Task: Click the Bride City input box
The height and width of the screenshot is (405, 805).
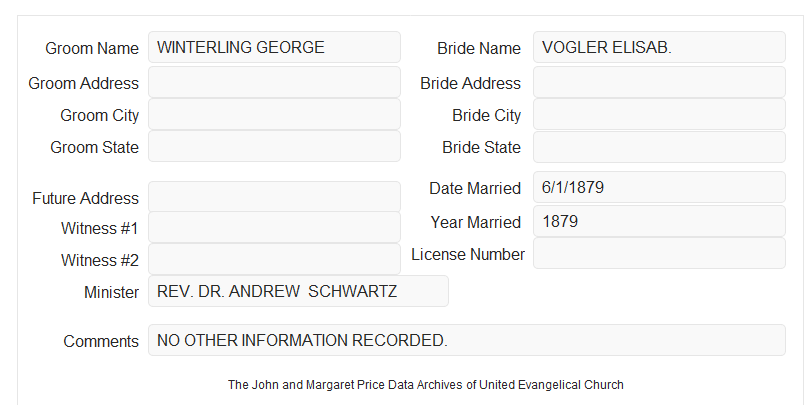Action: click(x=659, y=114)
